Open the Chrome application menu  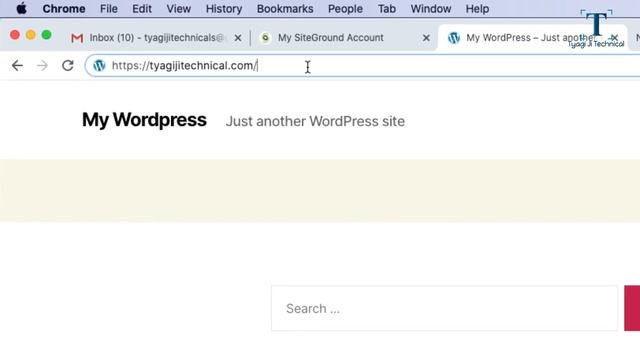coord(64,9)
